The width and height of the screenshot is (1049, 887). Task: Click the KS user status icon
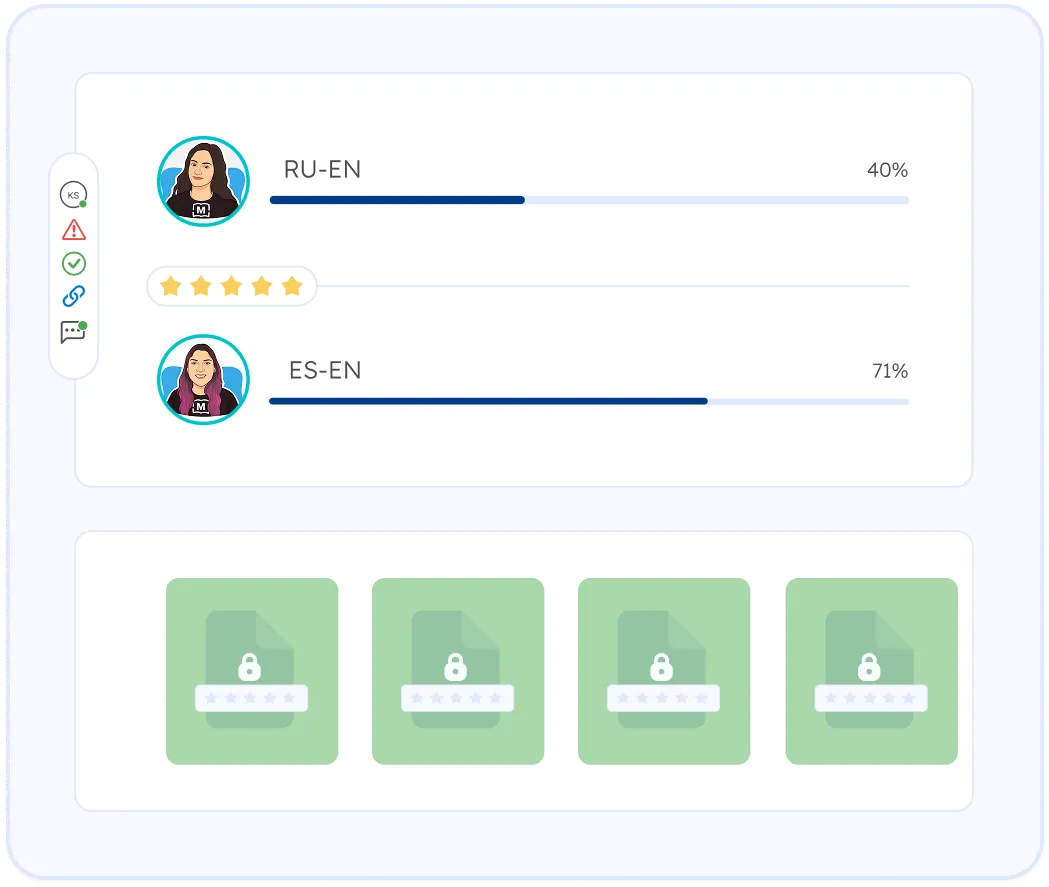73,195
